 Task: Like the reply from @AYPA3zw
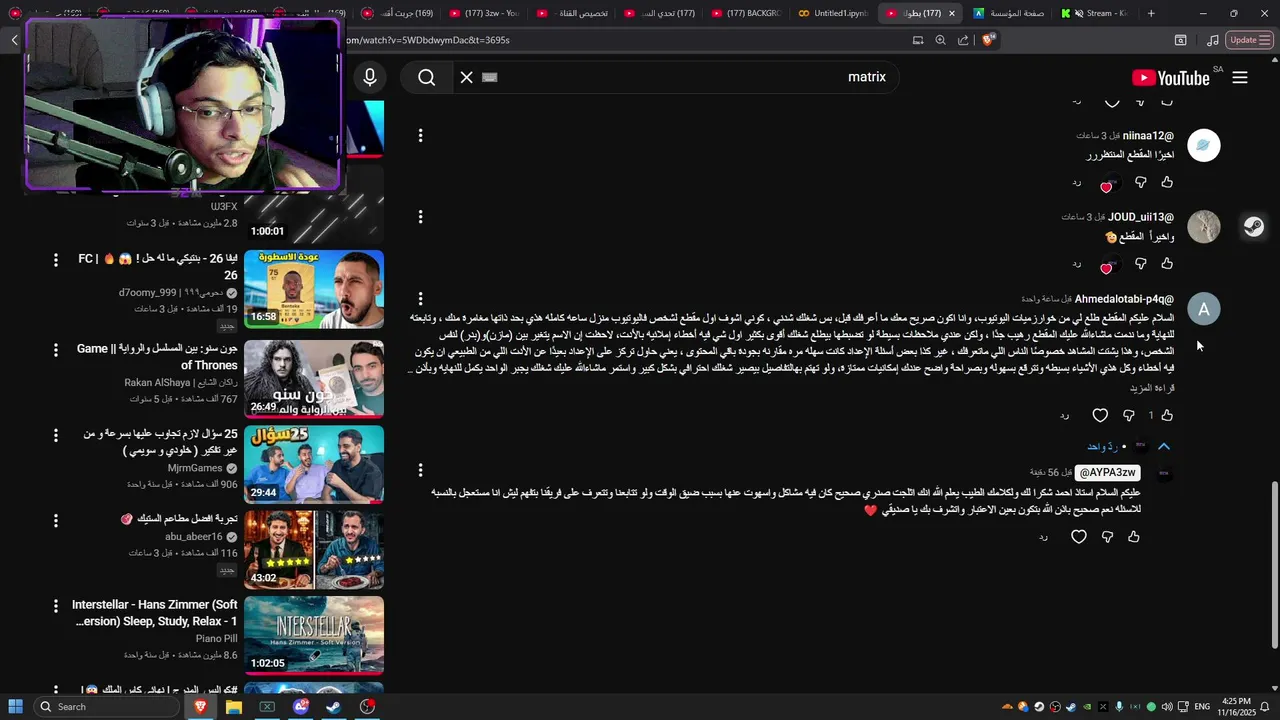(x=1134, y=537)
